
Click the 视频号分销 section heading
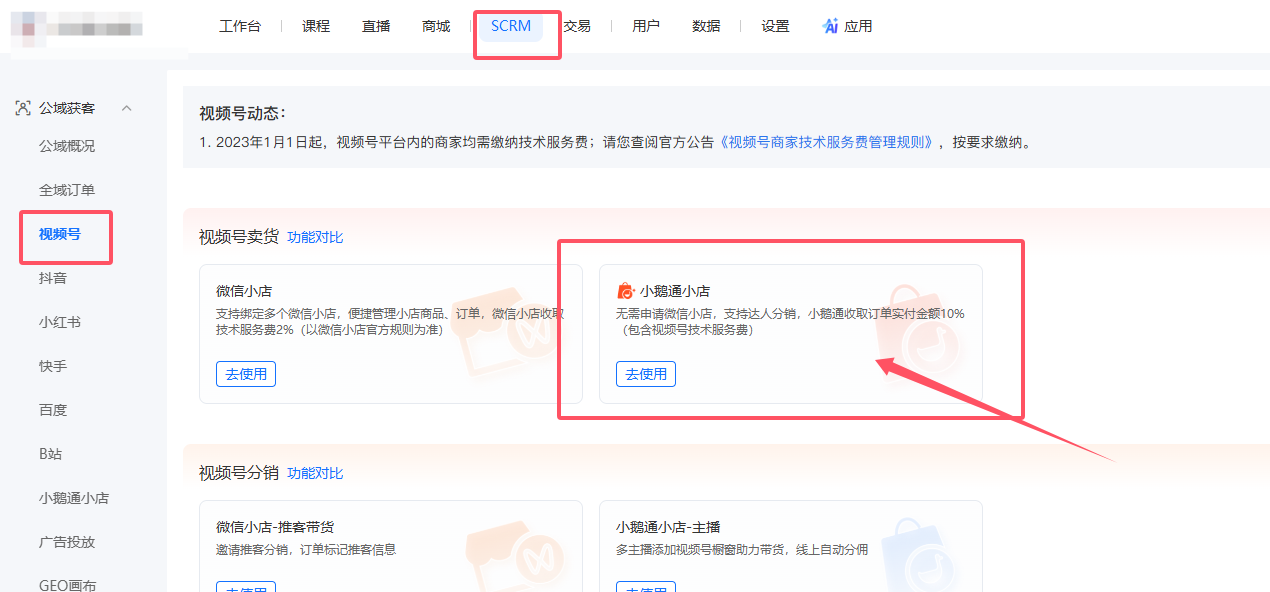(x=239, y=473)
